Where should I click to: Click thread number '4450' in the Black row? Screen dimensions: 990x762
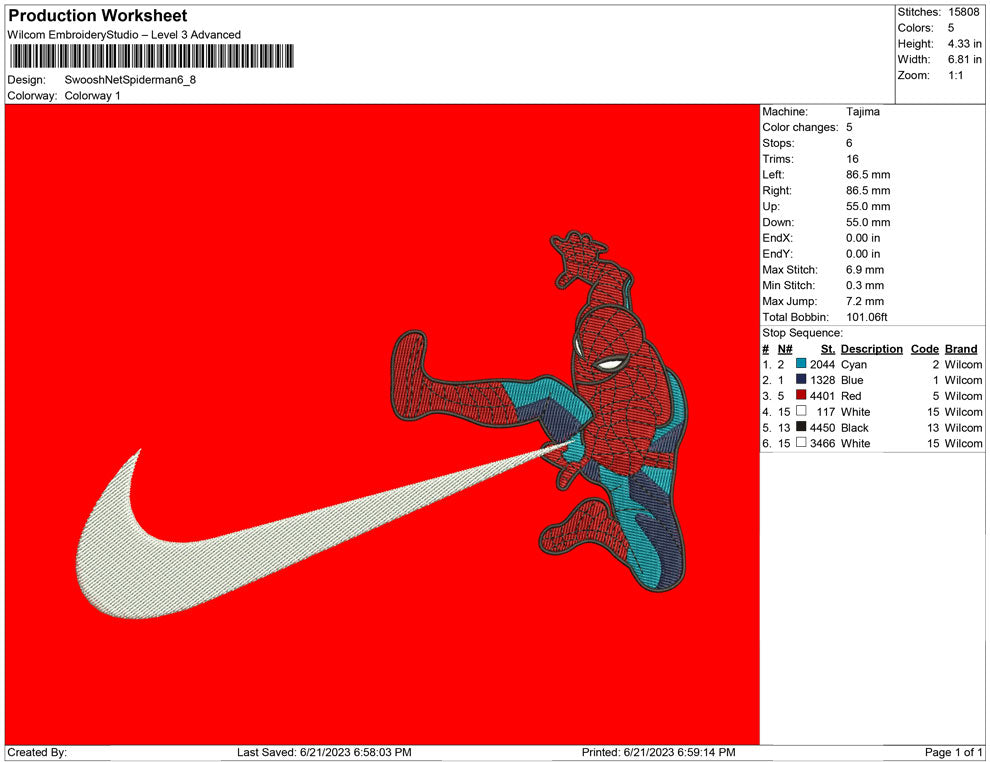coord(822,427)
